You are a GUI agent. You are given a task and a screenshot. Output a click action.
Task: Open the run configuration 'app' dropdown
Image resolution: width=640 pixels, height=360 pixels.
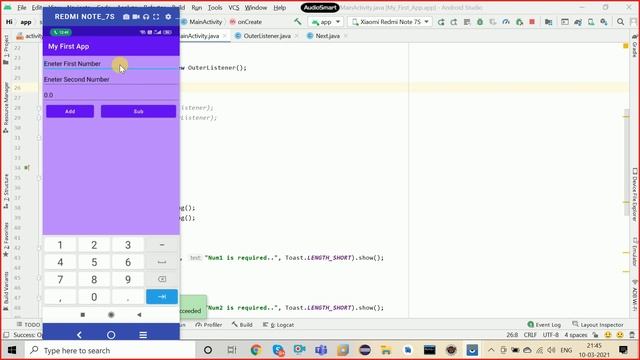click(326, 22)
